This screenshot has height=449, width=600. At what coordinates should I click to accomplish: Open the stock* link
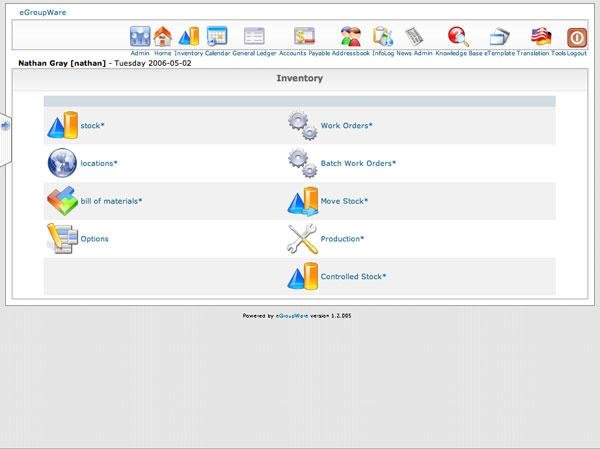[92, 126]
